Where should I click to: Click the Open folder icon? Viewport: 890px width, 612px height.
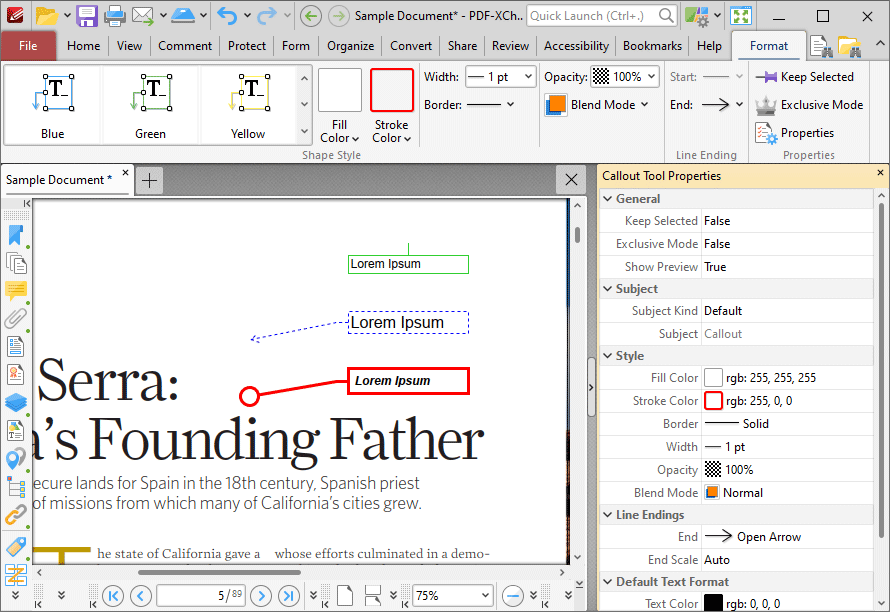(x=47, y=15)
